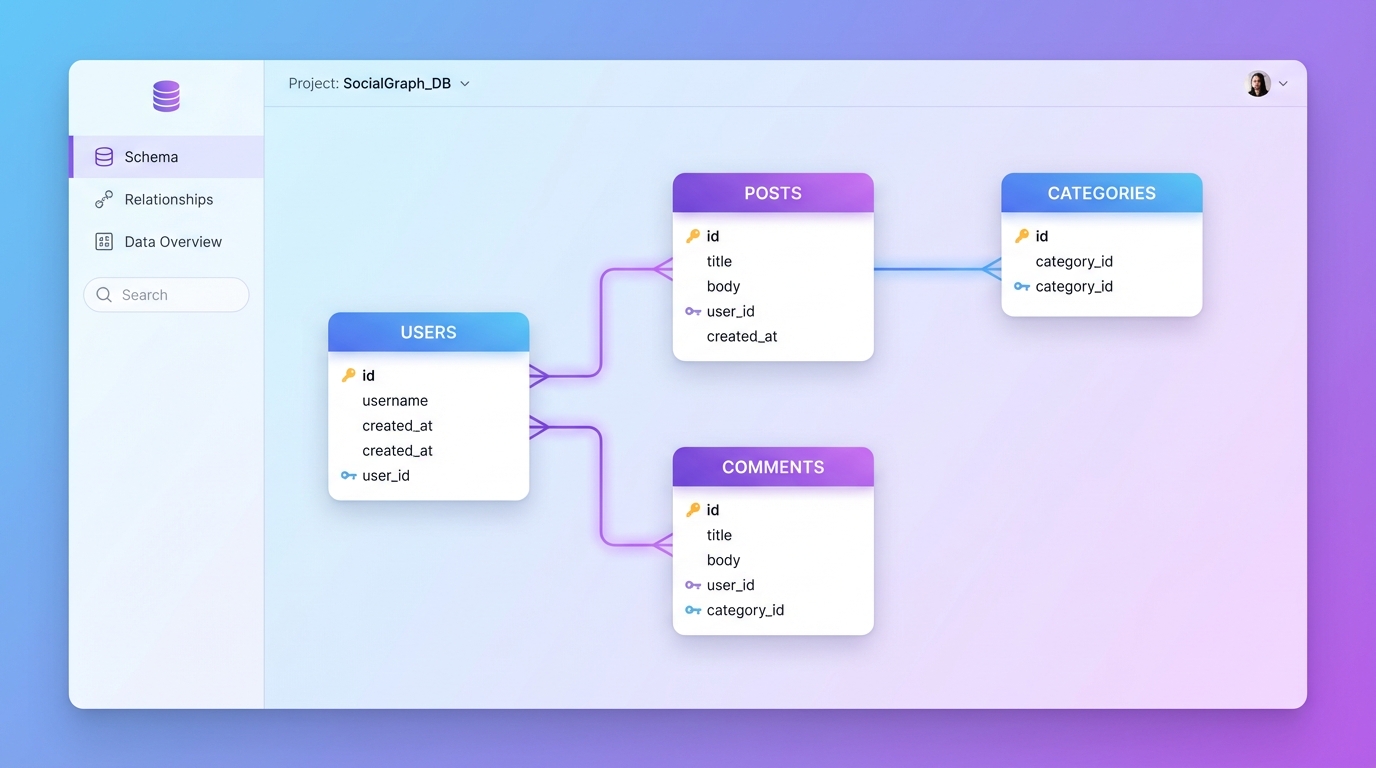
Task: Switch to the Data Overview section
Action: coord(172,241)
